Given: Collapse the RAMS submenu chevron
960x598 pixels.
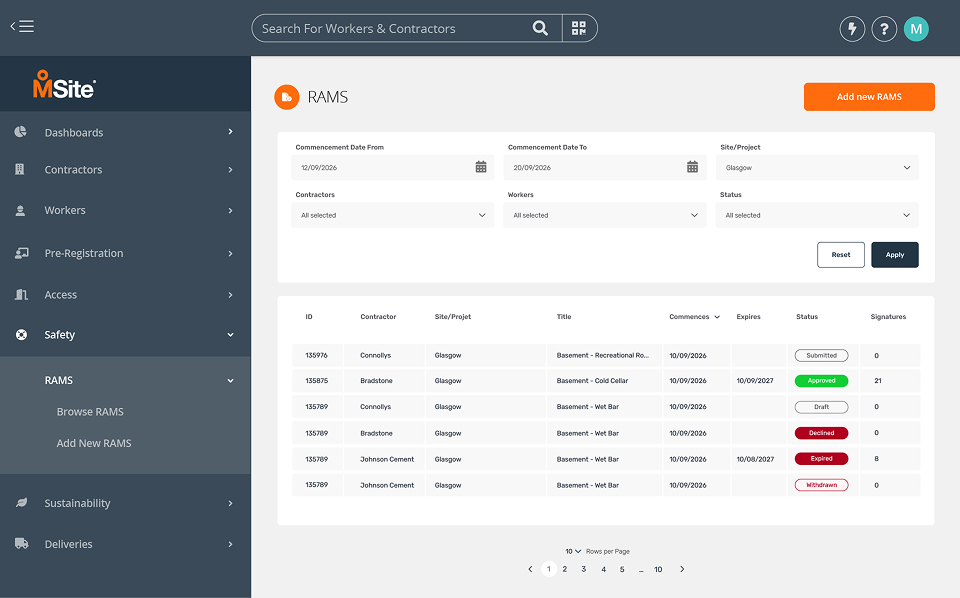Looking at the screenshot, I should click(230, 381).
